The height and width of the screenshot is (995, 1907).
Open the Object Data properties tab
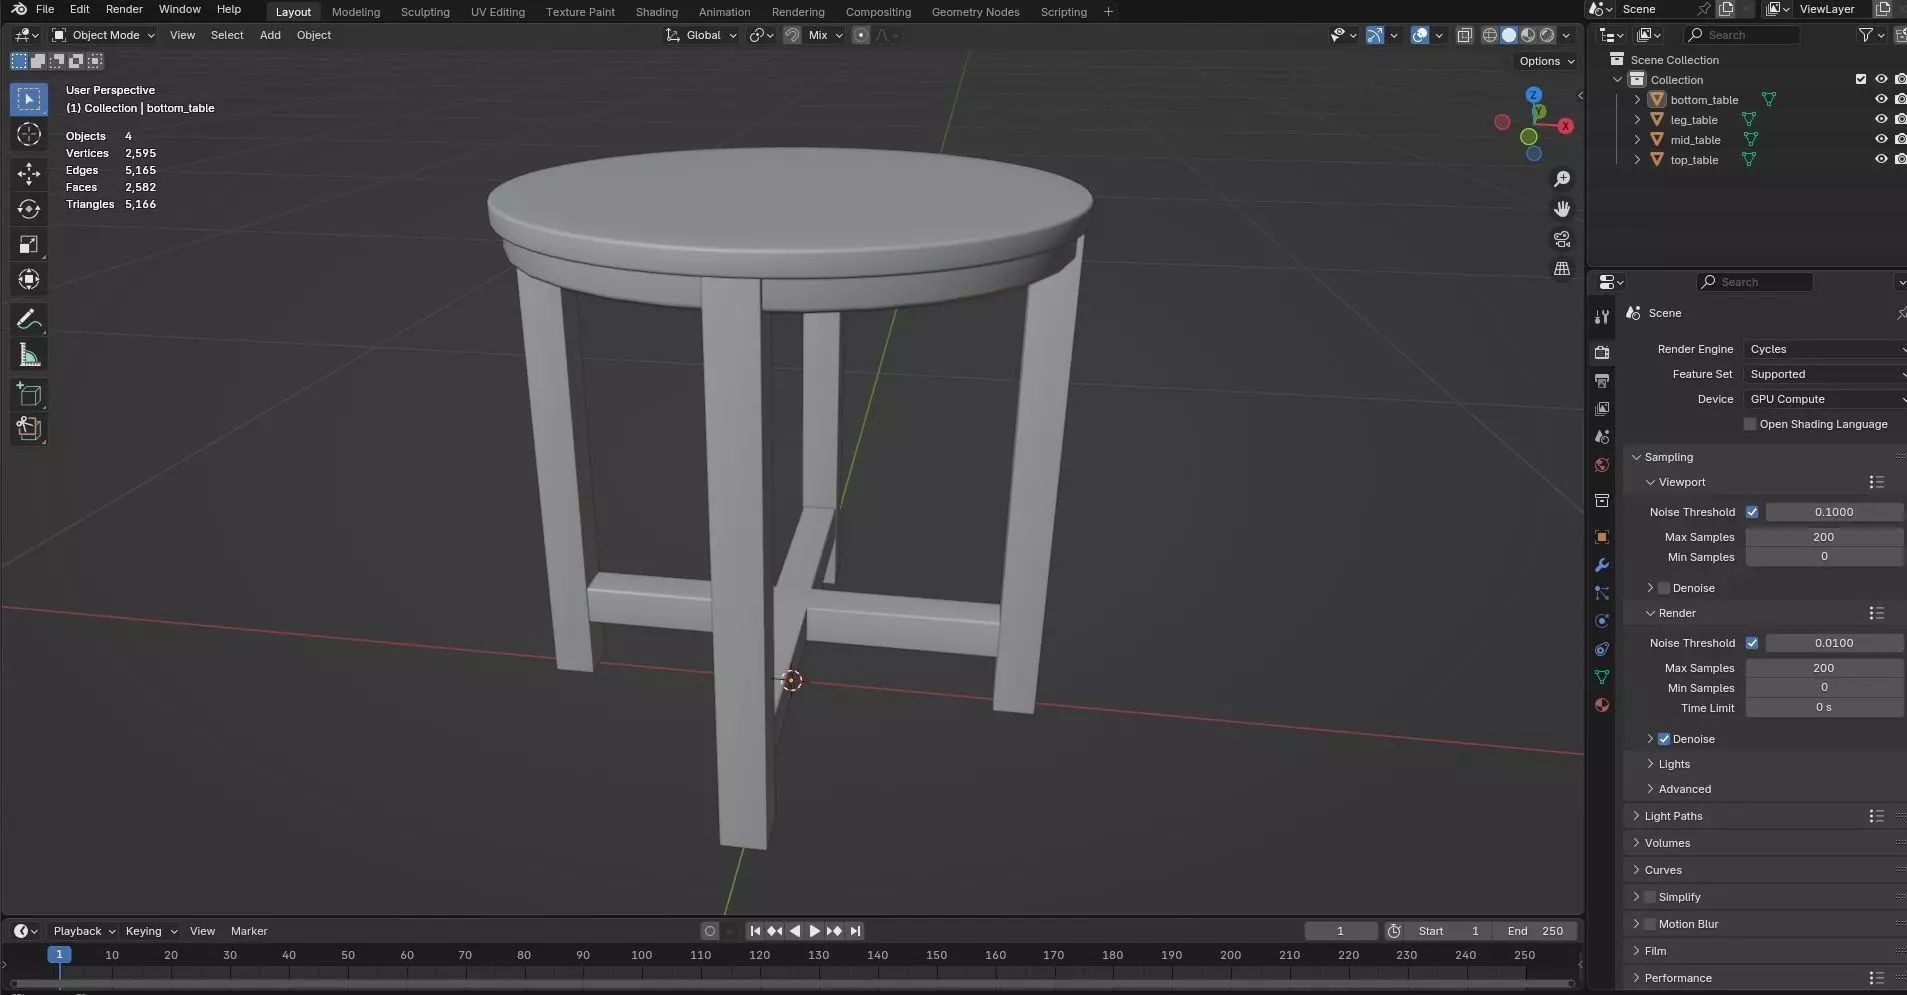(1602, 677)
